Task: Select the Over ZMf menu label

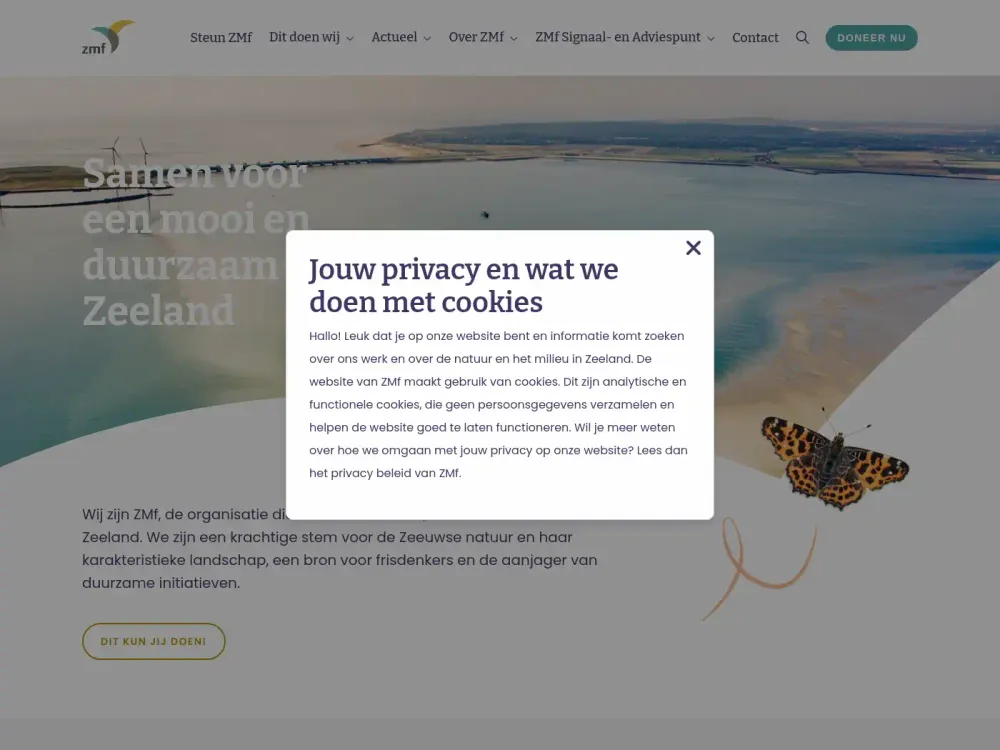Action: click(476, 37)
